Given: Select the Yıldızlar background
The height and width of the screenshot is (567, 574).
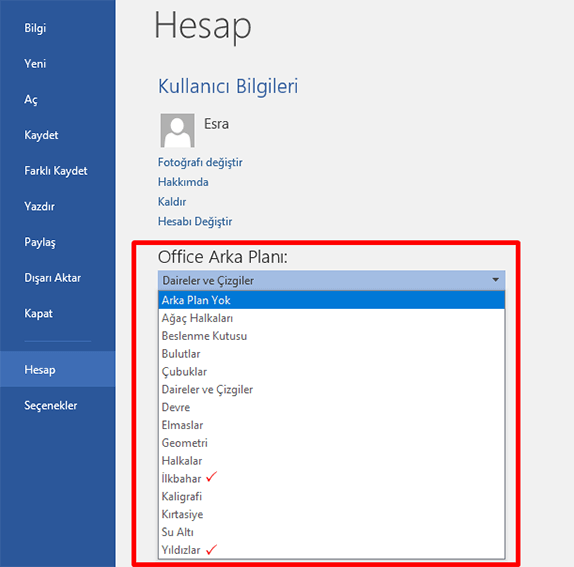Looking at the screenshot, I should click(x=331, y=550).
